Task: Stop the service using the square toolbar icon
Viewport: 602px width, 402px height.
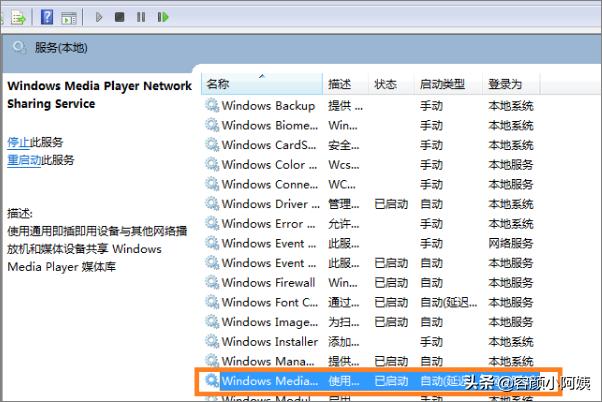Action: click(x=120, y=17)
